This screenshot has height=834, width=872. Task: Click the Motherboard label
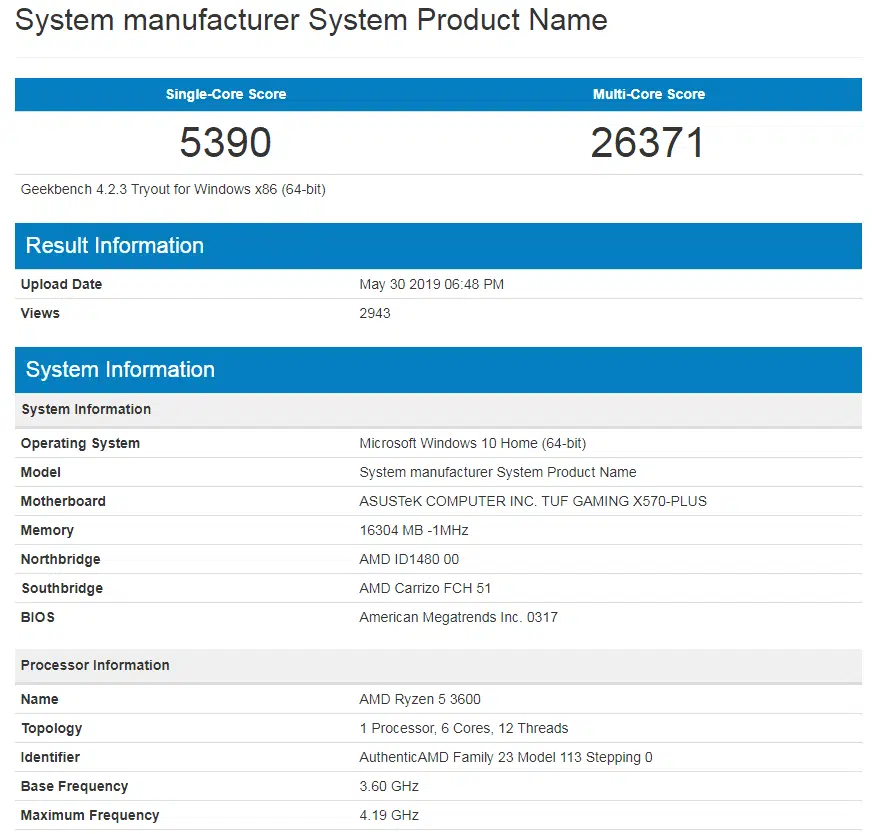click(x=63, y=501)
